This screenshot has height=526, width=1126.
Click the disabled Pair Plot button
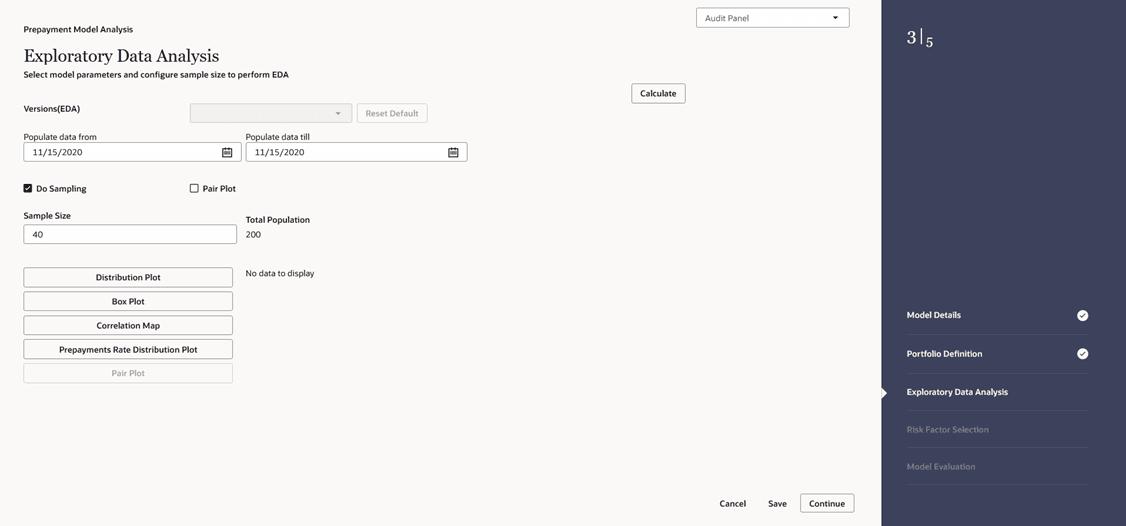(128, 373)
